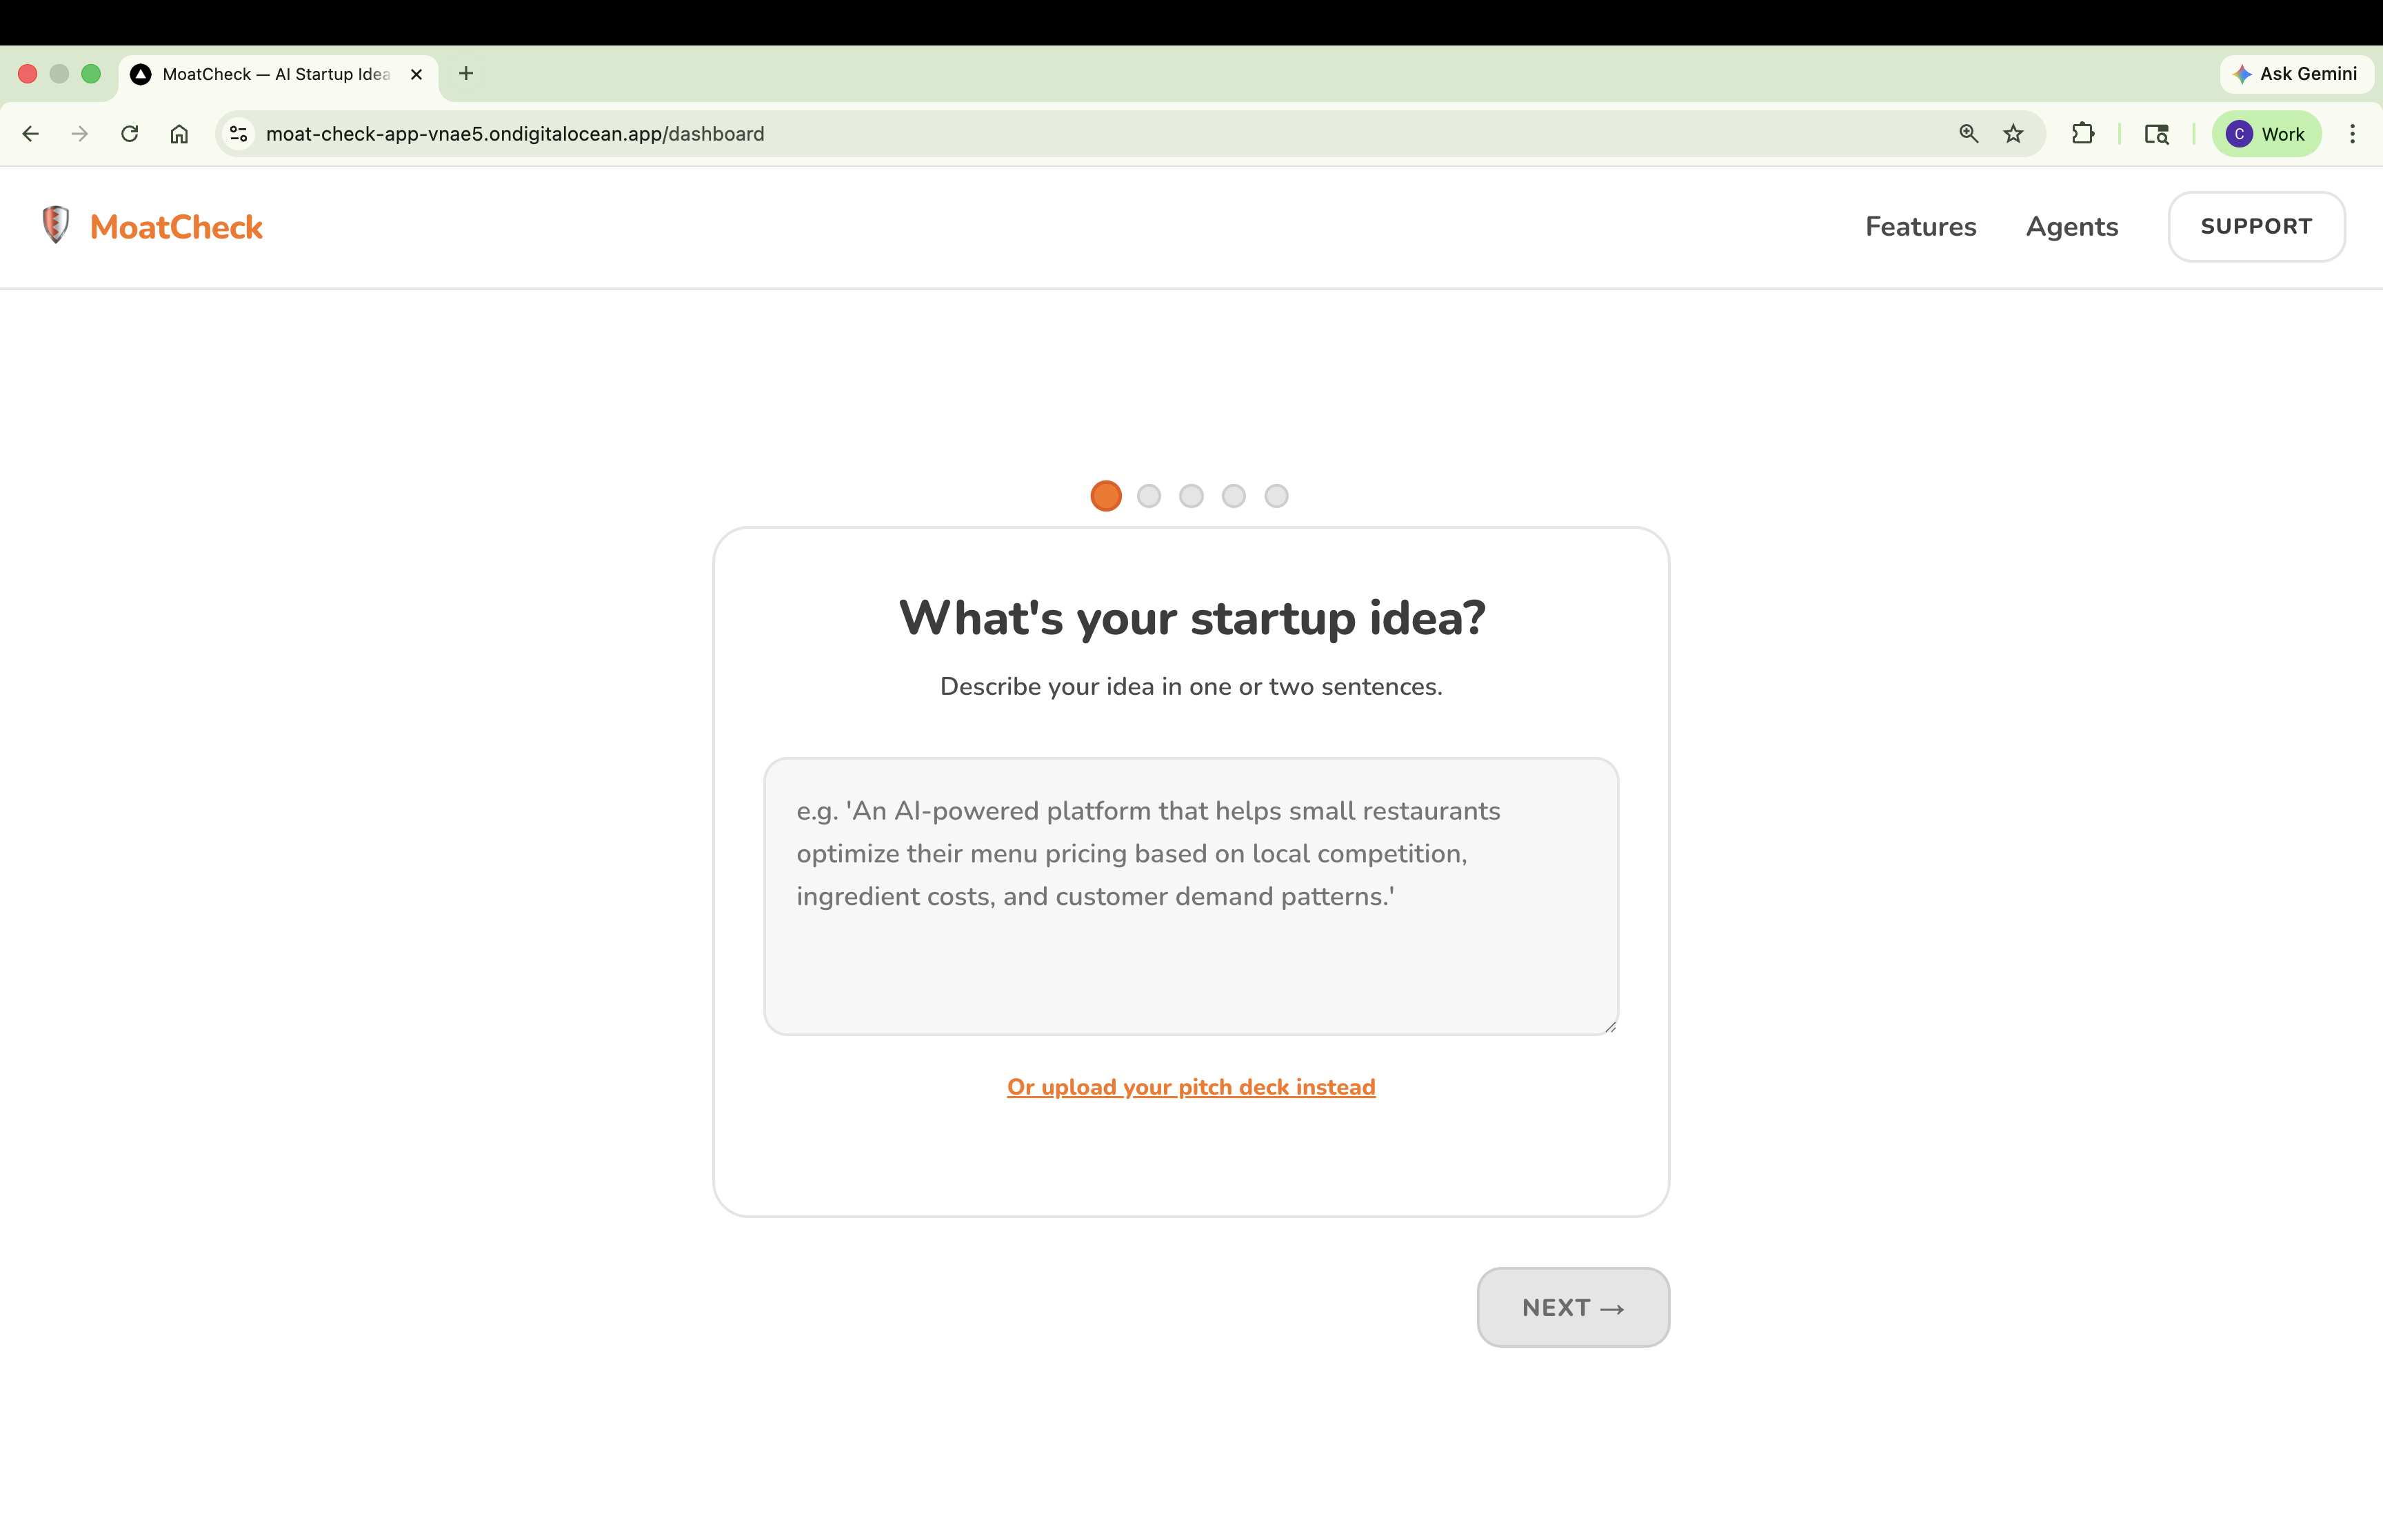Go back with browser back arrow
Viewport: 2383px width, 1540px height.
tap(31, 134)
